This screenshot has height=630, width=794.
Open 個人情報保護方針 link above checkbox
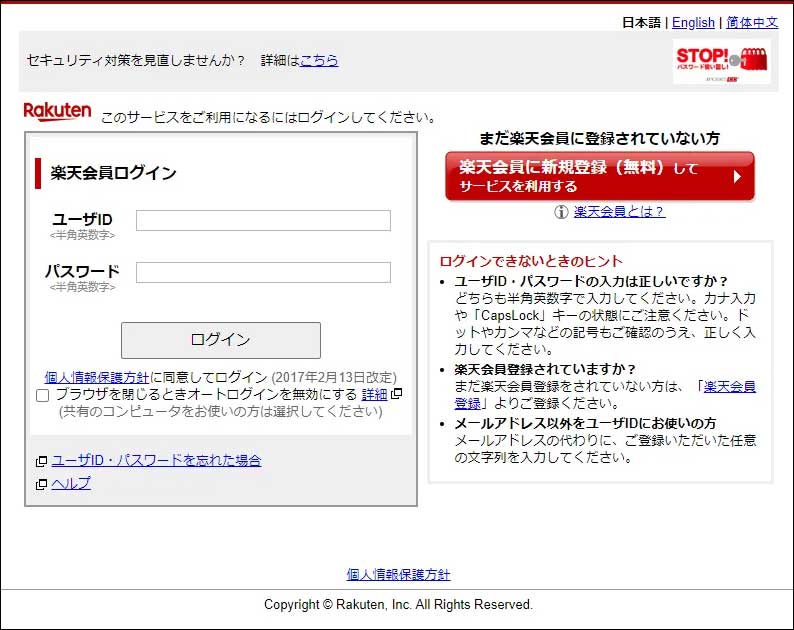tap(97, 377)
